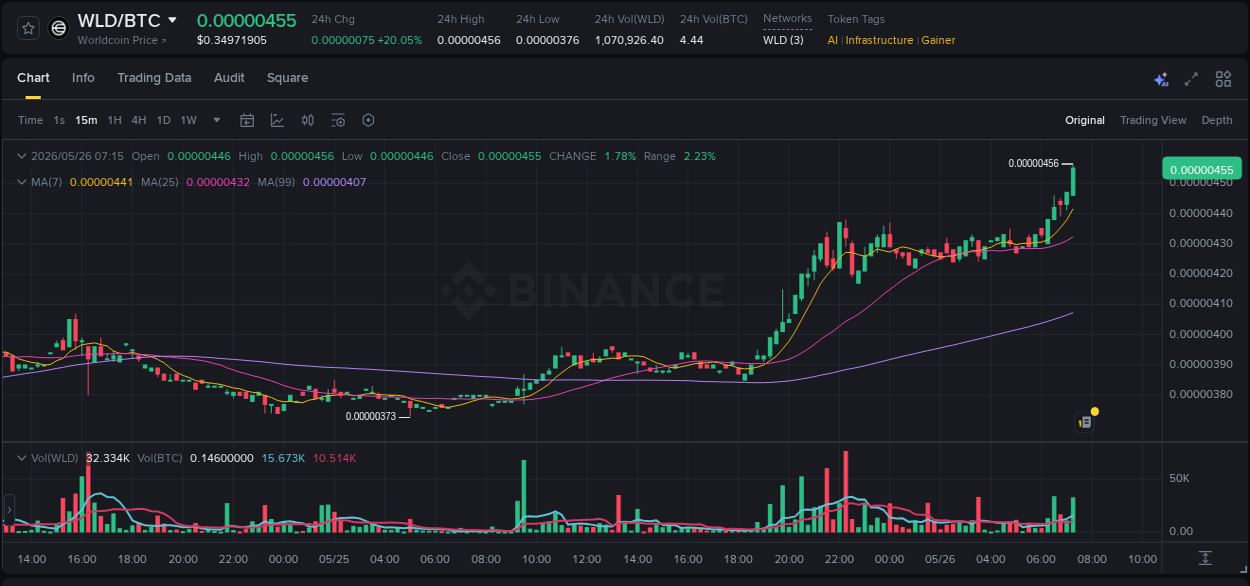Image resolution: width=1250 pixels, height=586 pixels.
Task: Open the Worldcoin Price link
Action: (x=122, y=40)
